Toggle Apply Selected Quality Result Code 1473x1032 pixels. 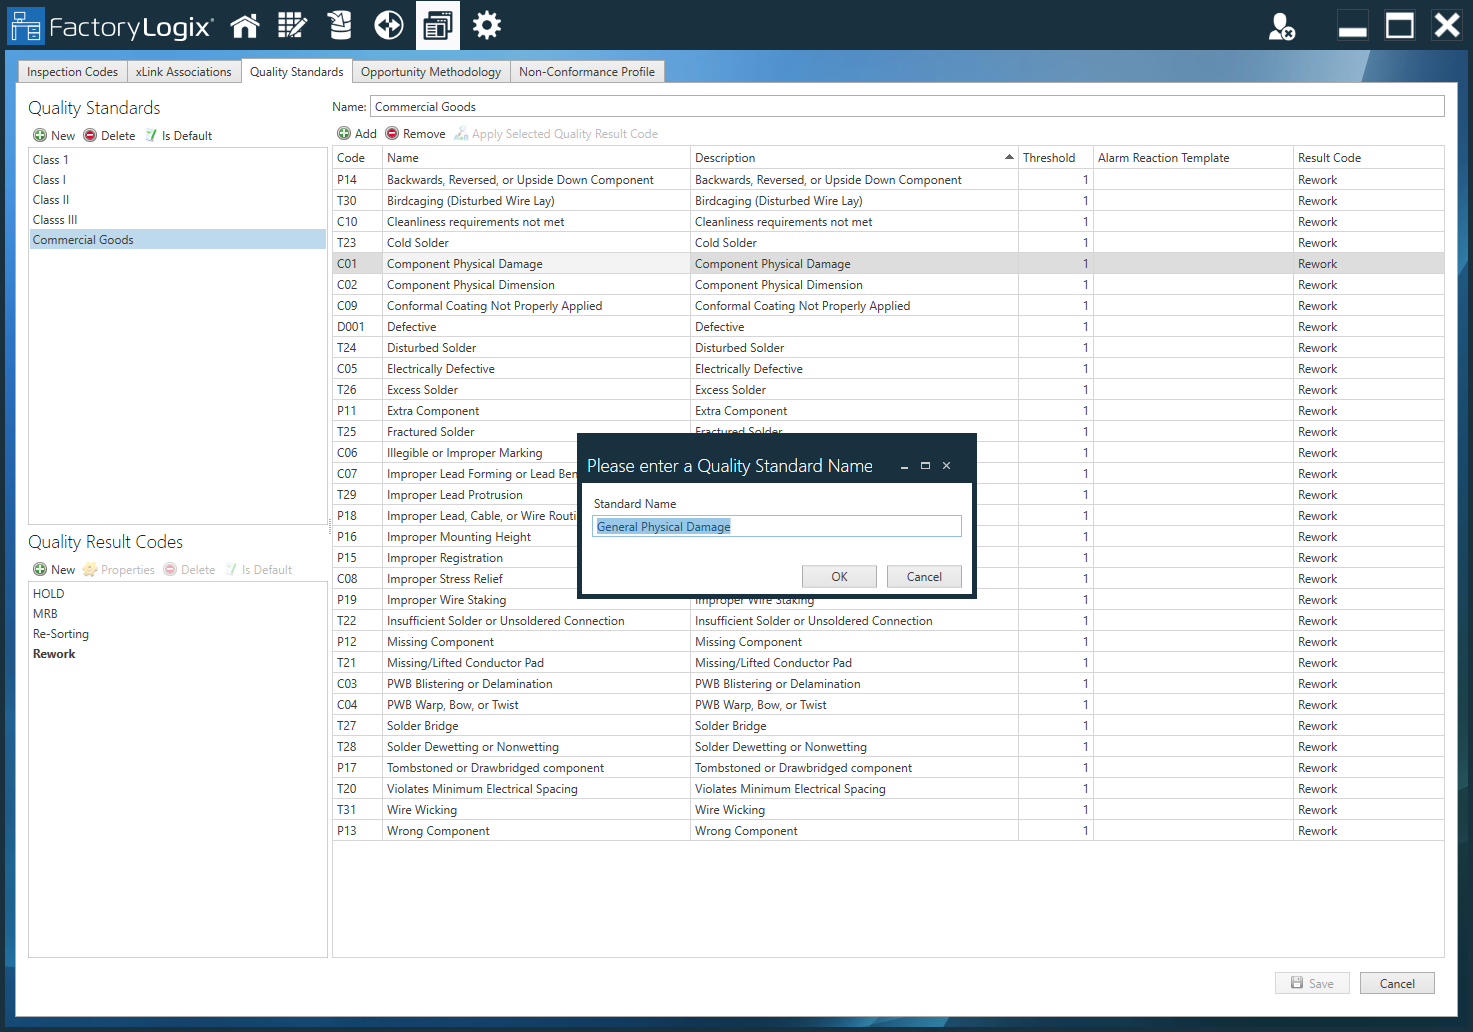coord(557,133)
